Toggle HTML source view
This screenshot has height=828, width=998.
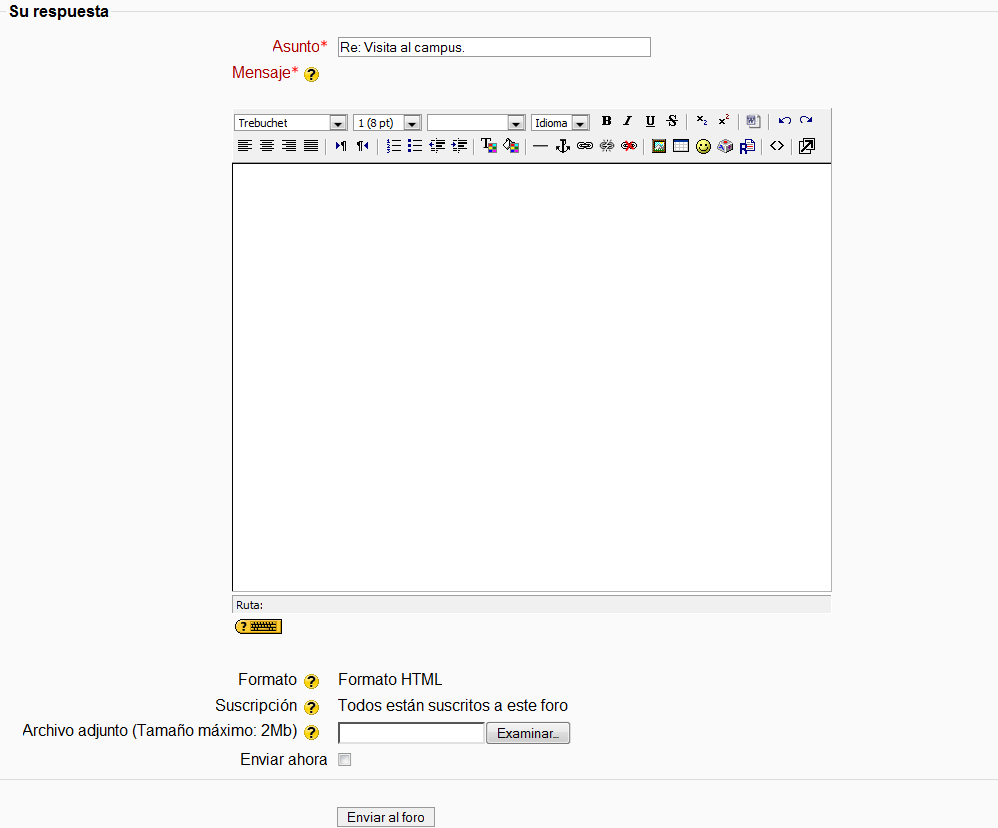[777, 146]
